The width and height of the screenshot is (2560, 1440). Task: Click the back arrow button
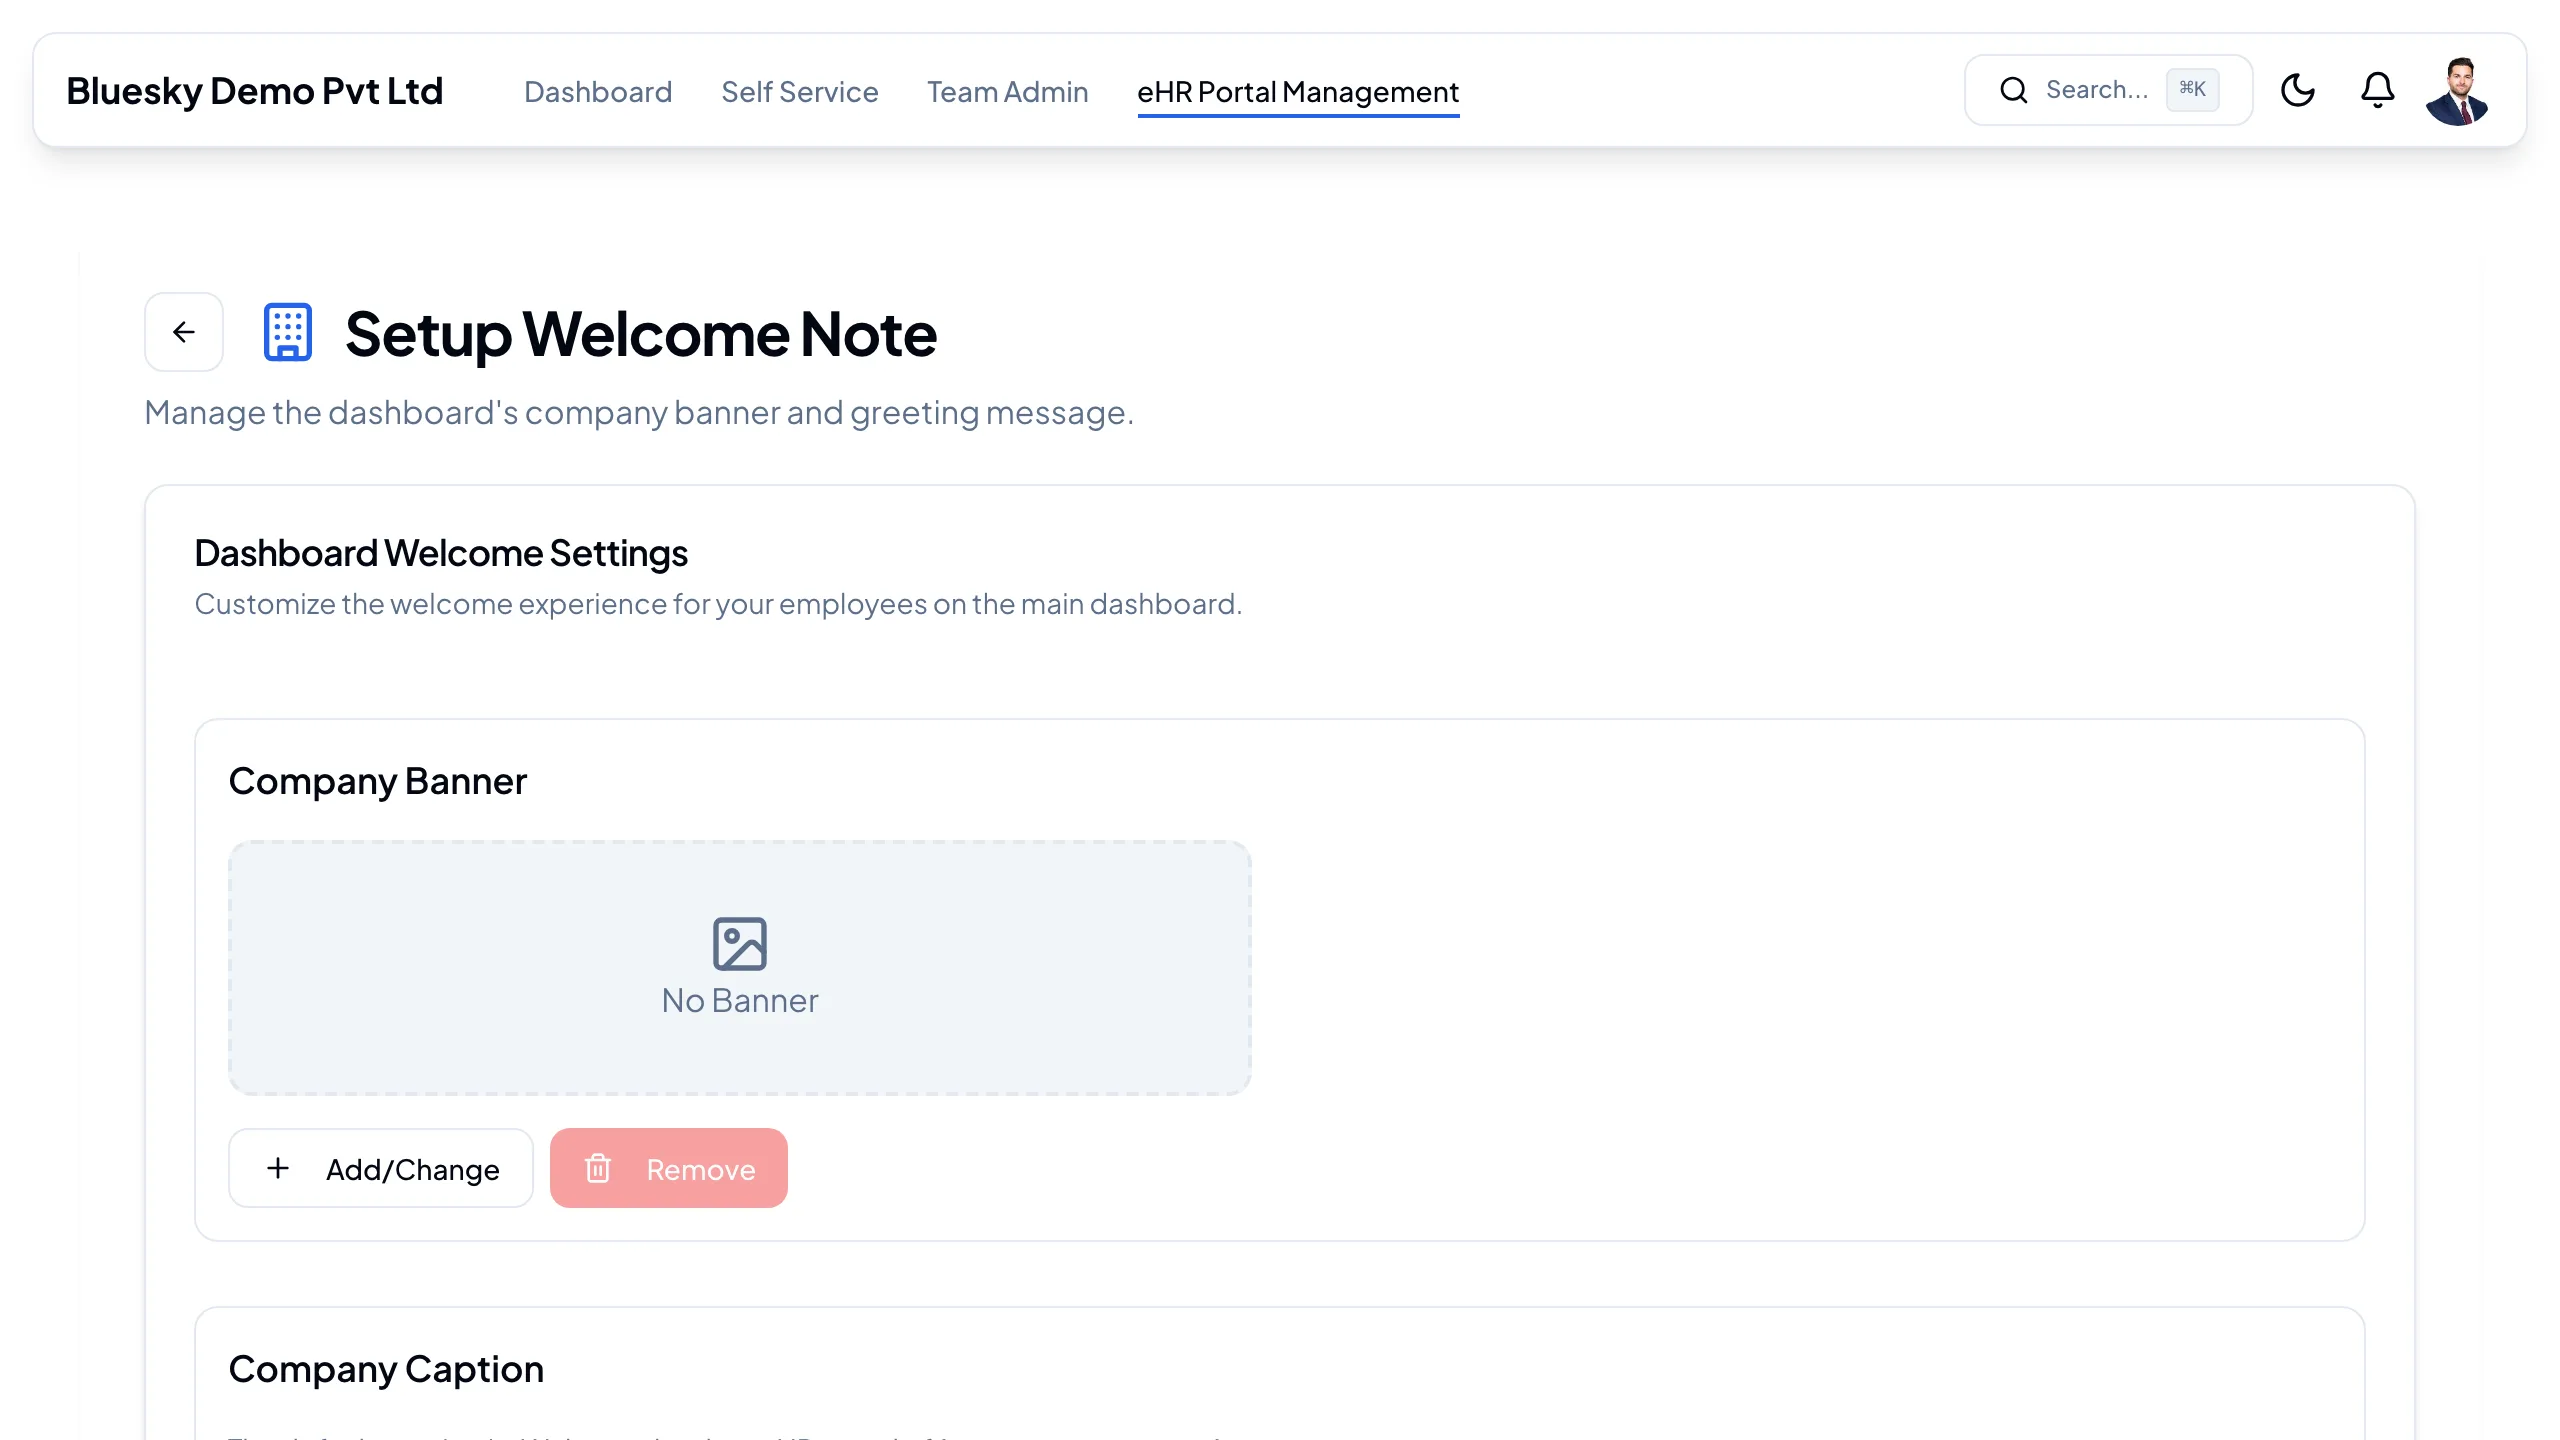click(x=184, y=332)
